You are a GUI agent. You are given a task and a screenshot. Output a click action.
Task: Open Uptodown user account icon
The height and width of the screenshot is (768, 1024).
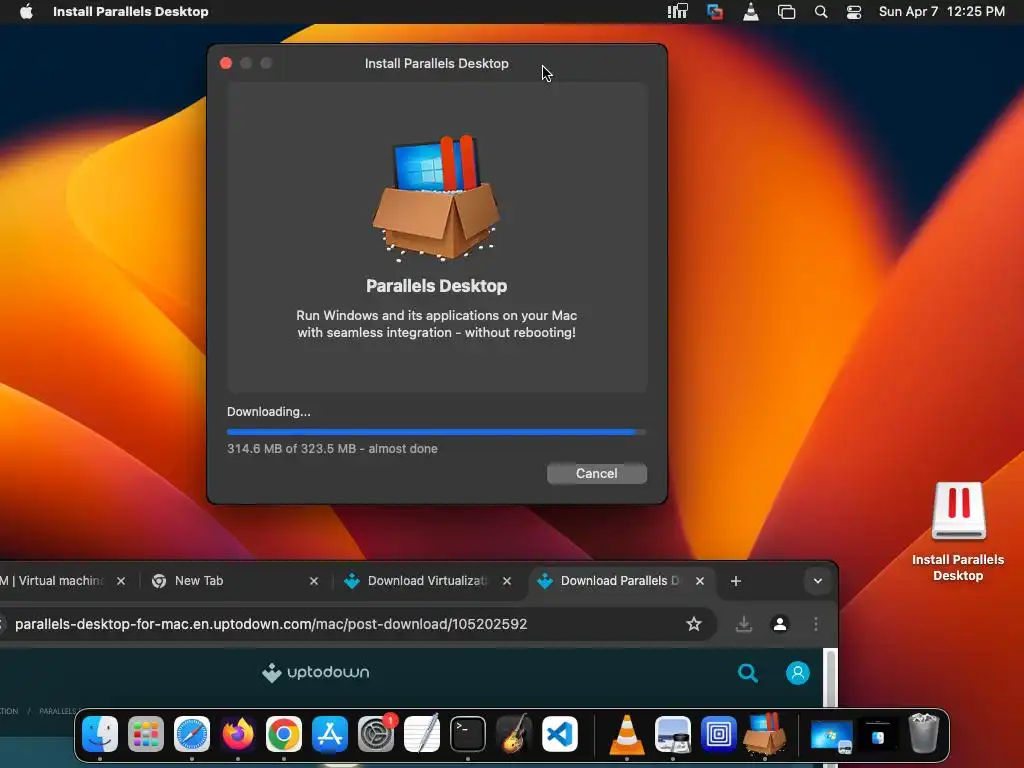[797, 673]
